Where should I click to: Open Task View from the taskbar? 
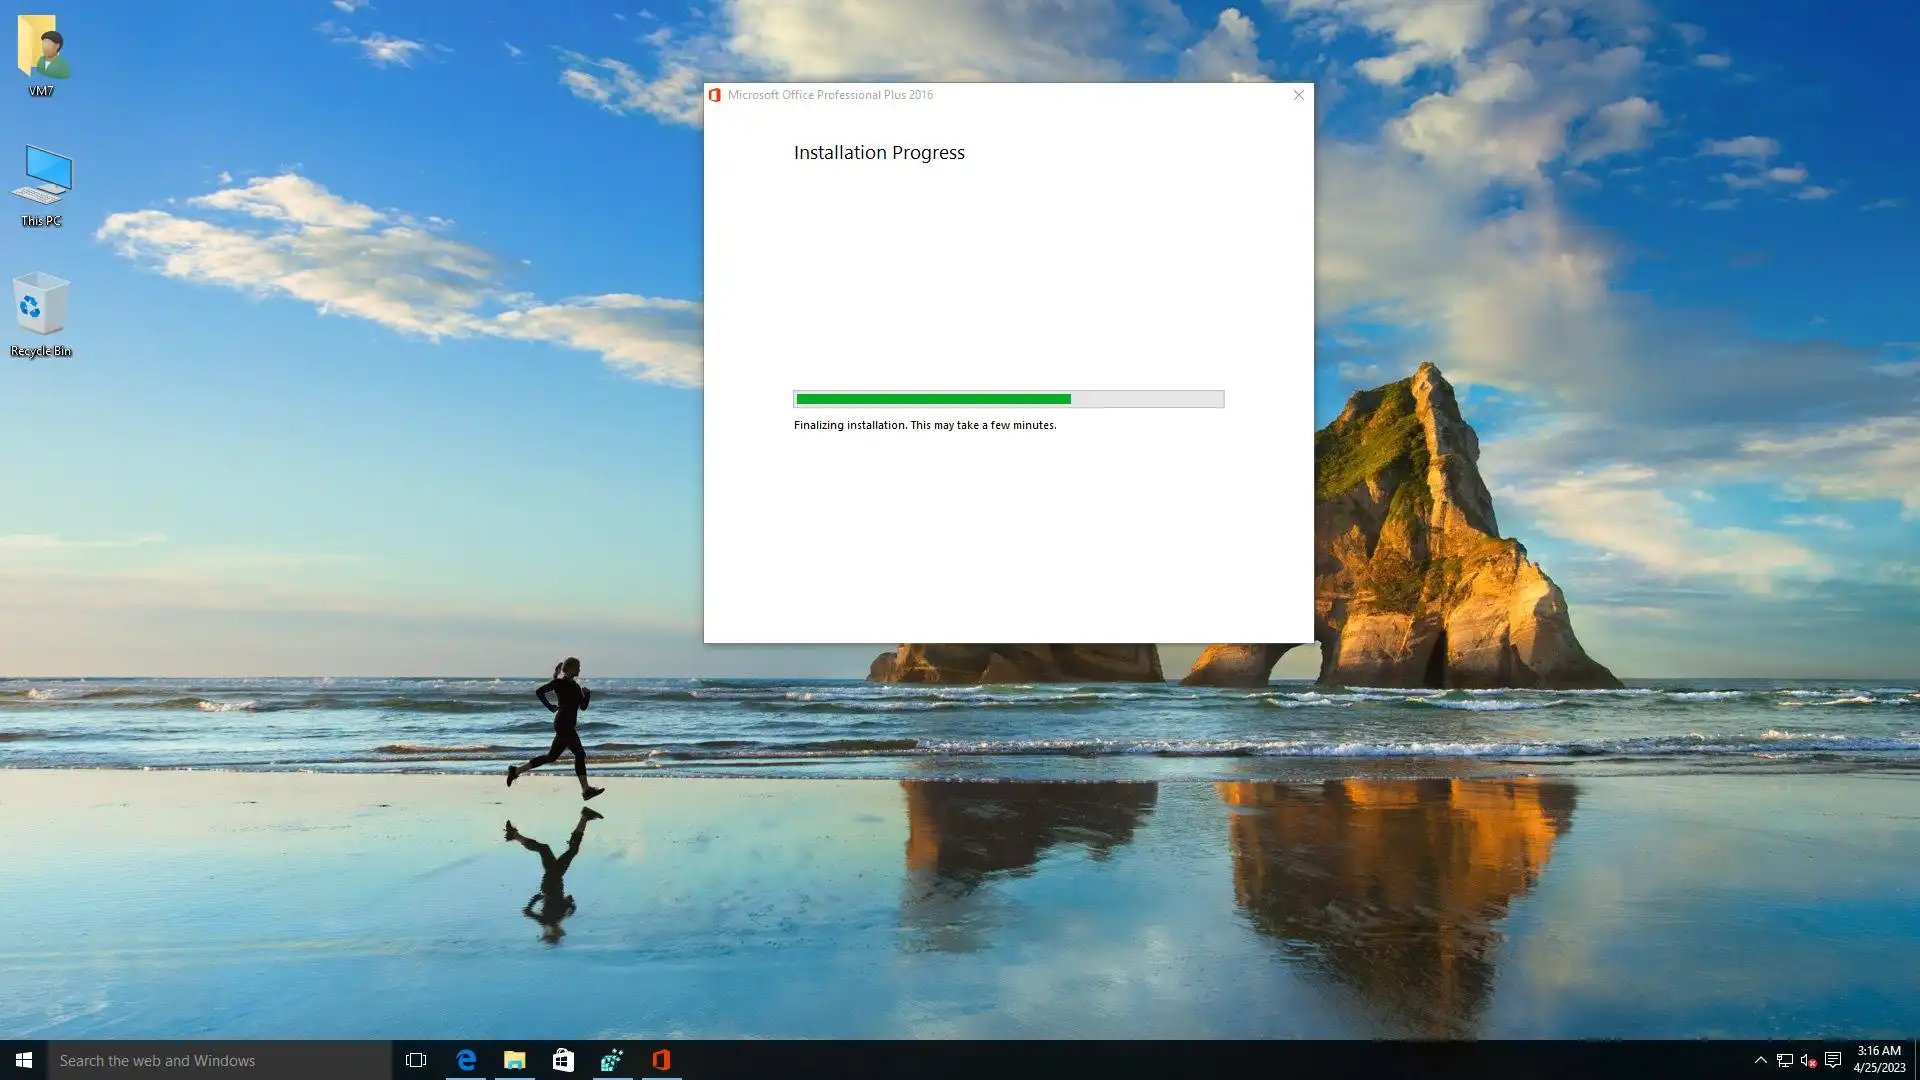(416, 1060)
